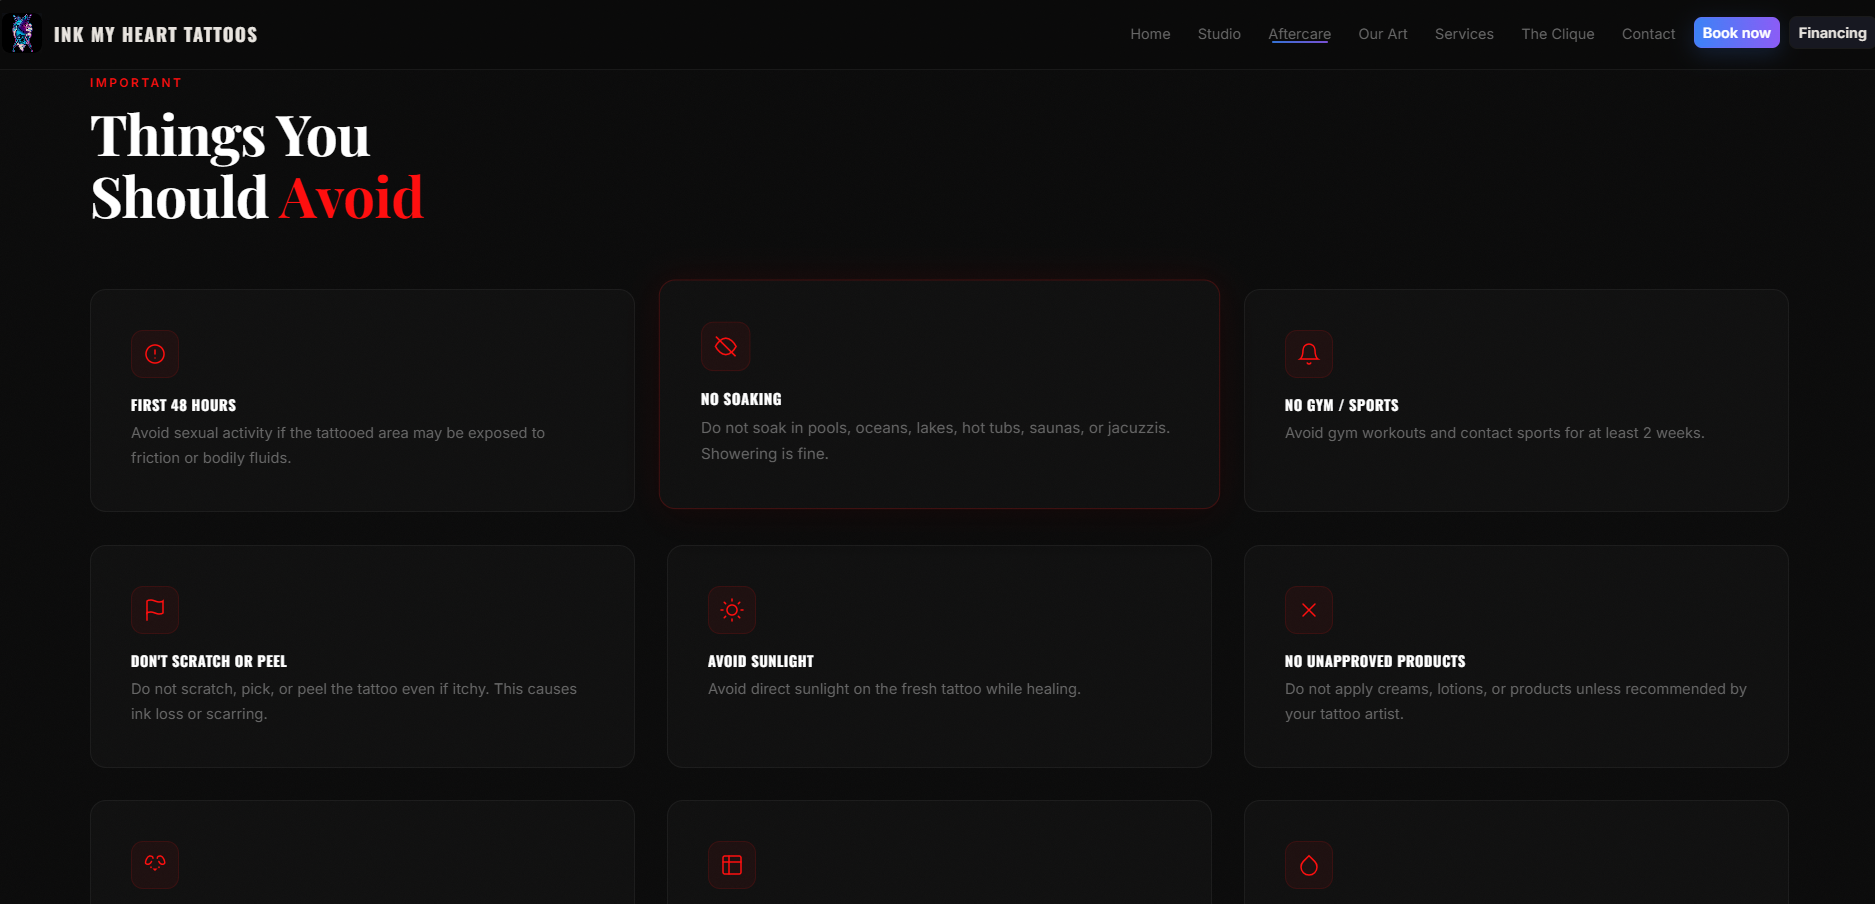1875x904 pixels.
Task: Select the sun icon on Avoid Sunlight card
Action: (732, 610)
